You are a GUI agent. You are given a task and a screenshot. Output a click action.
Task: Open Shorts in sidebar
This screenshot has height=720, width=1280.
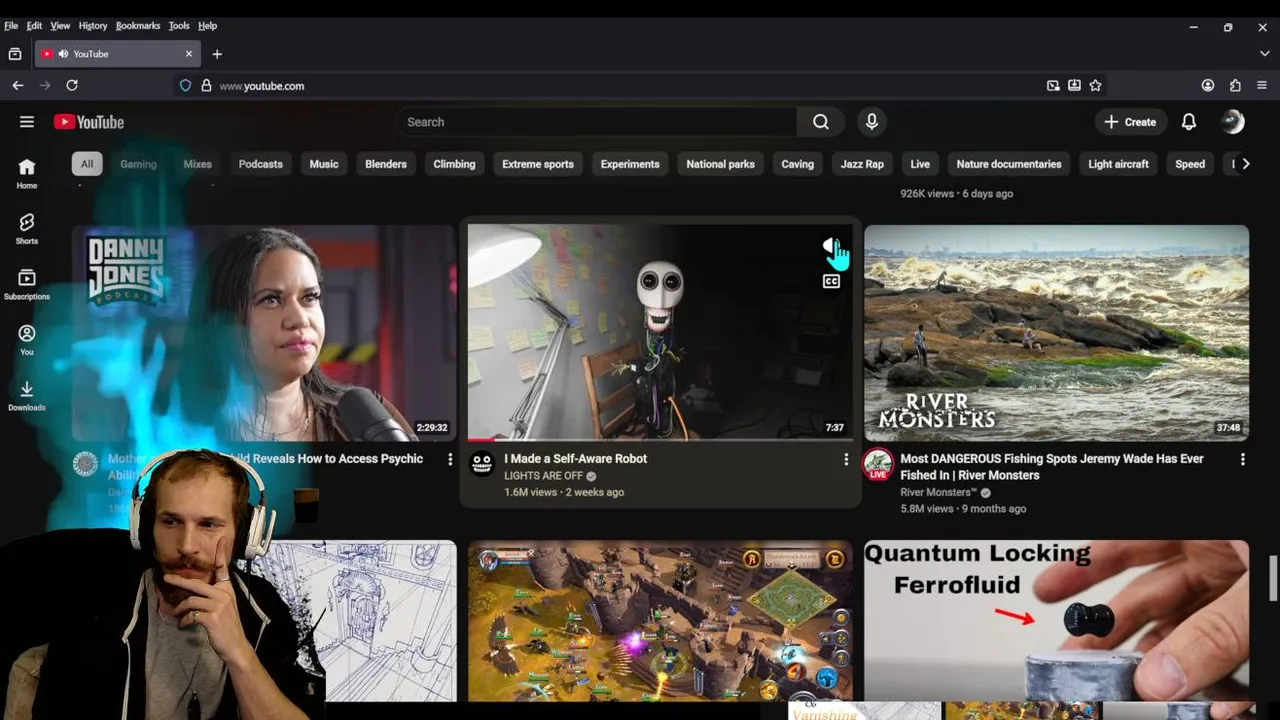[27, 229]
